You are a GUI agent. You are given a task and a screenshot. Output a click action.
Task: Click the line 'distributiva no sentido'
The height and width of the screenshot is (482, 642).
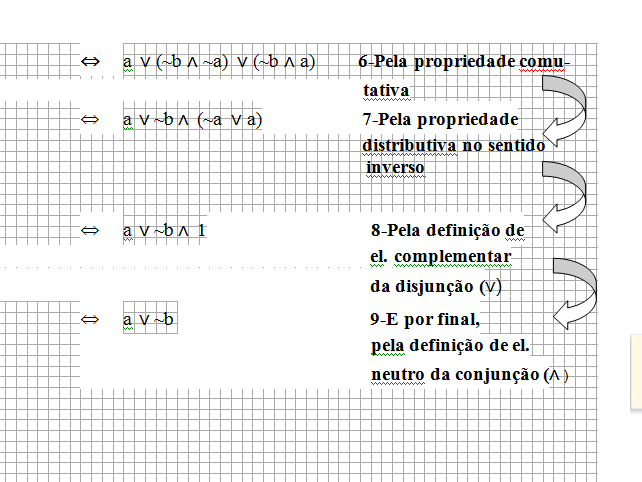pos(454,145)
